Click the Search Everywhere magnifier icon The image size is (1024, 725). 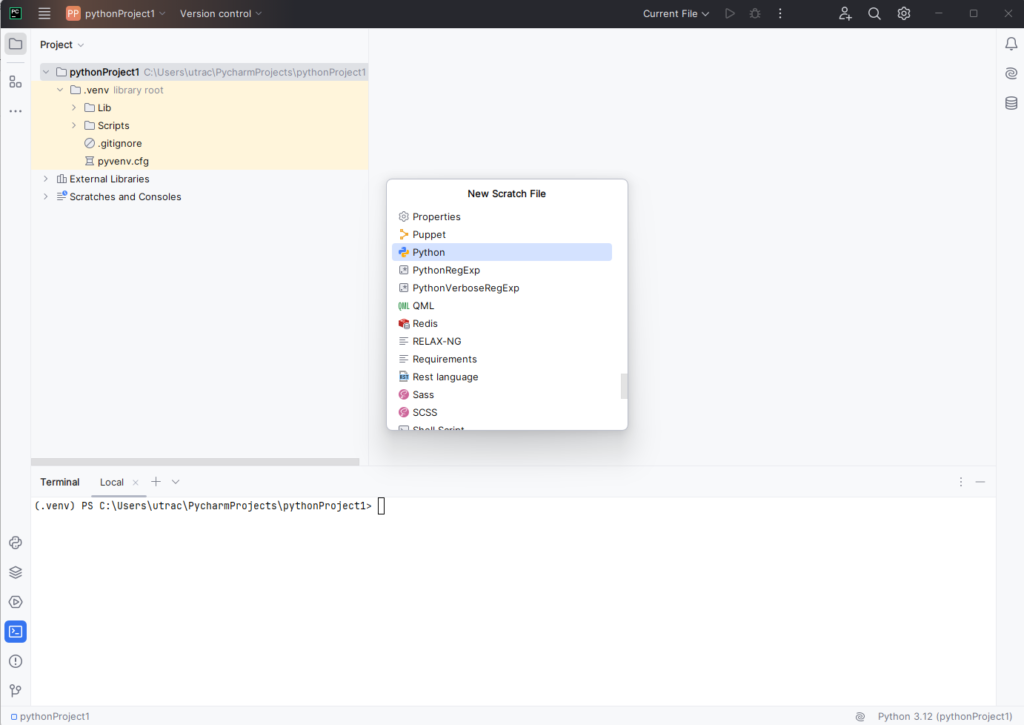point(874,14)
